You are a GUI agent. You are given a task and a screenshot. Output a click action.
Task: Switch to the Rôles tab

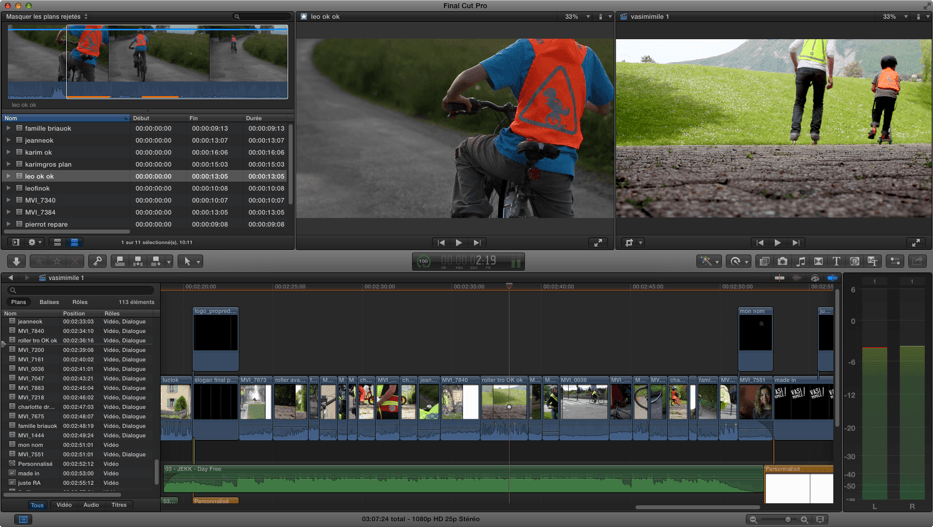pyautogui.click(x=80, y=302)
